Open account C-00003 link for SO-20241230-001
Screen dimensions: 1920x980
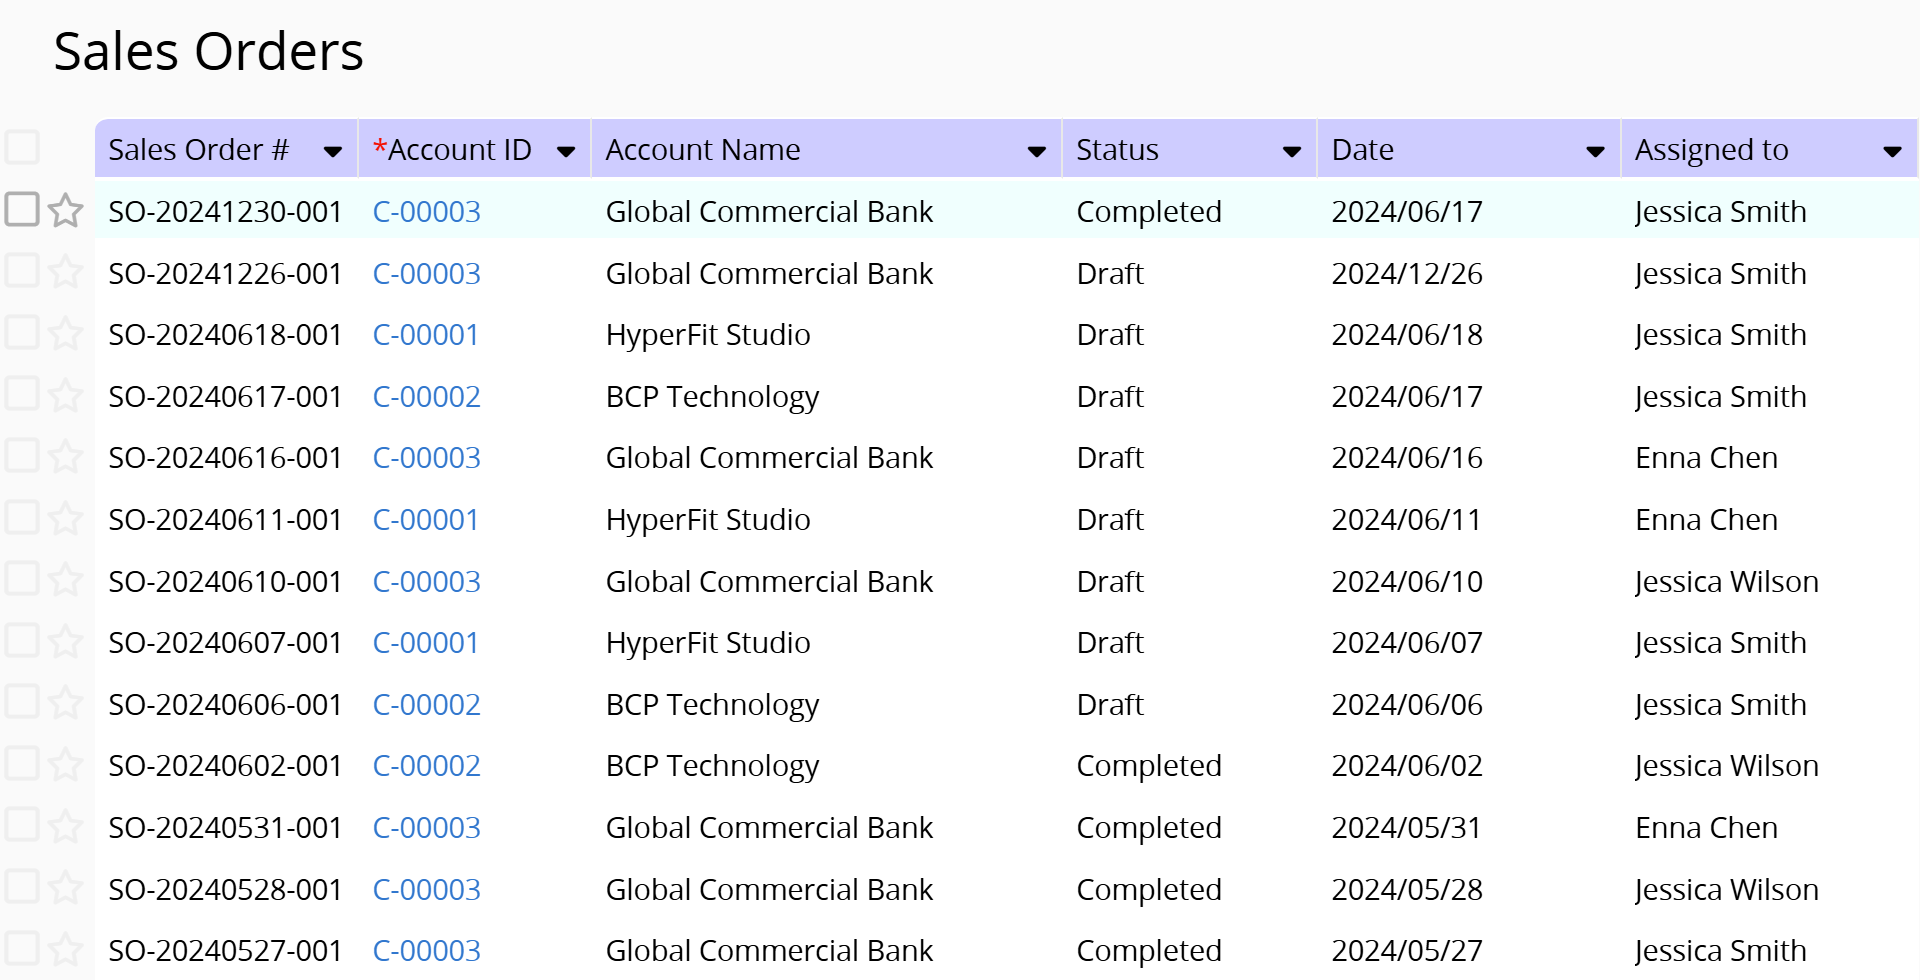[426, 212]
